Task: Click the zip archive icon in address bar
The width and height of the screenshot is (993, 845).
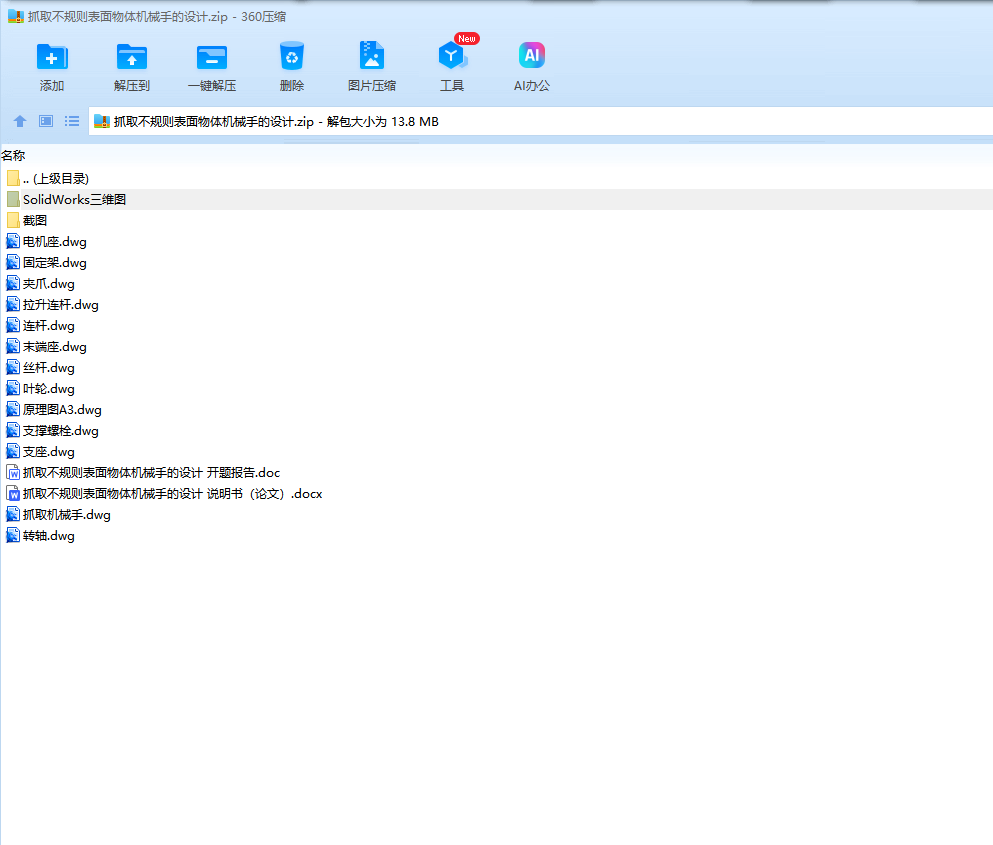Action: [x=102, y=121]
